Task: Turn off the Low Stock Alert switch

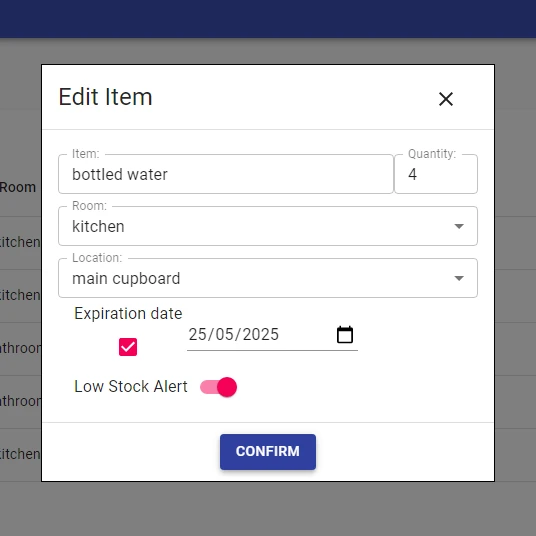Action: [218, 387]
